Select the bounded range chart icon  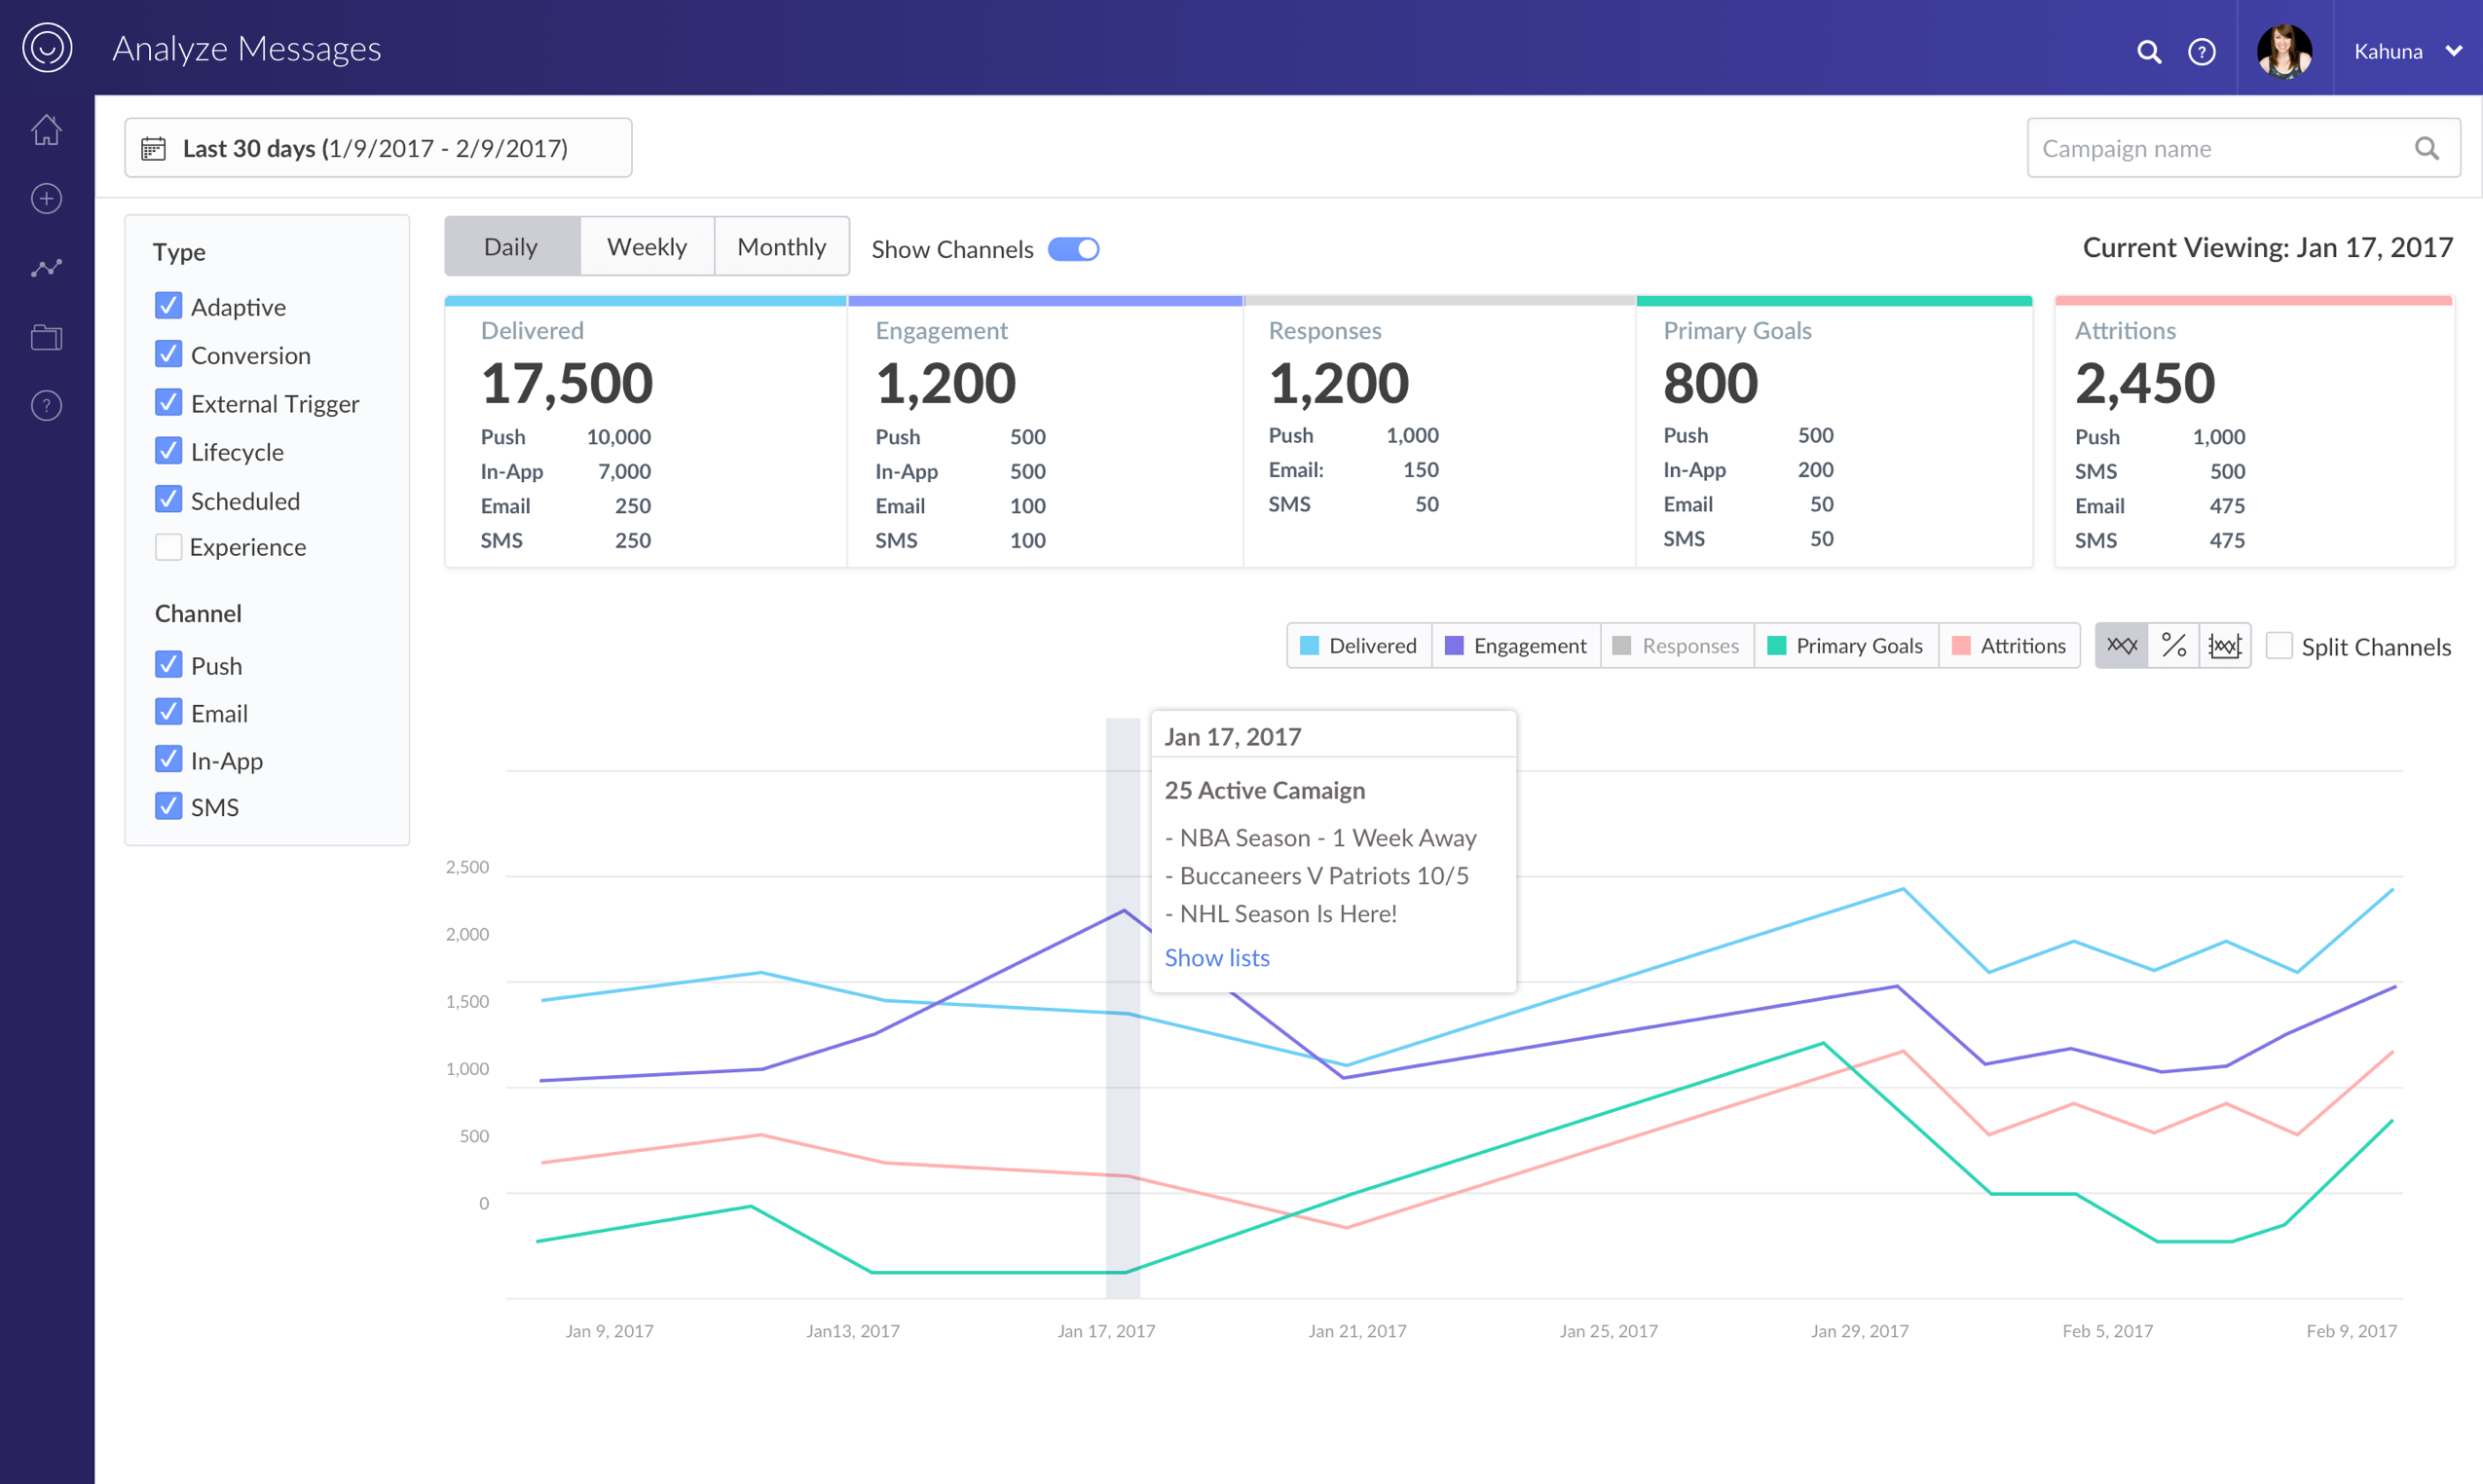click(2224, 645)
